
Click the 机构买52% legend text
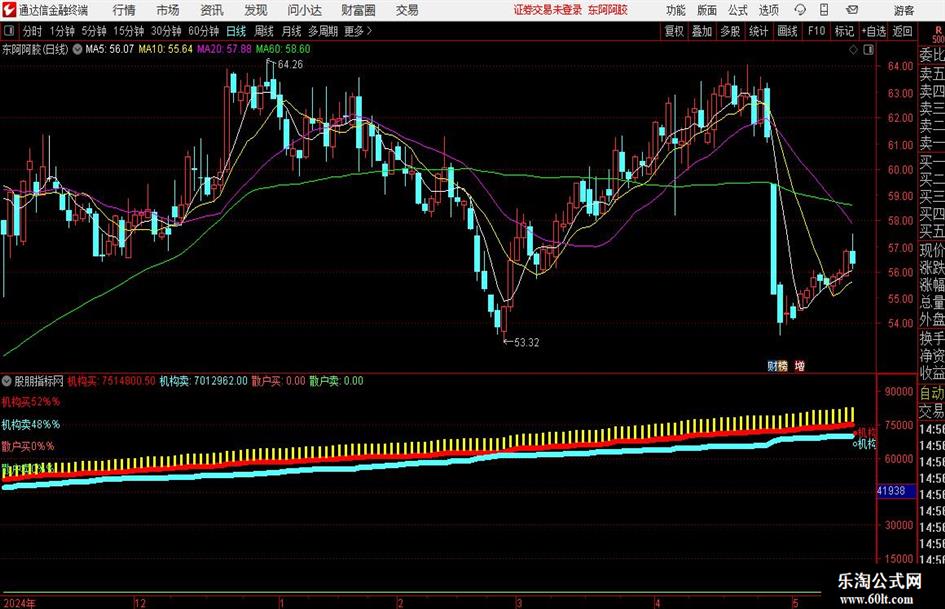click(x=31, y=402)
